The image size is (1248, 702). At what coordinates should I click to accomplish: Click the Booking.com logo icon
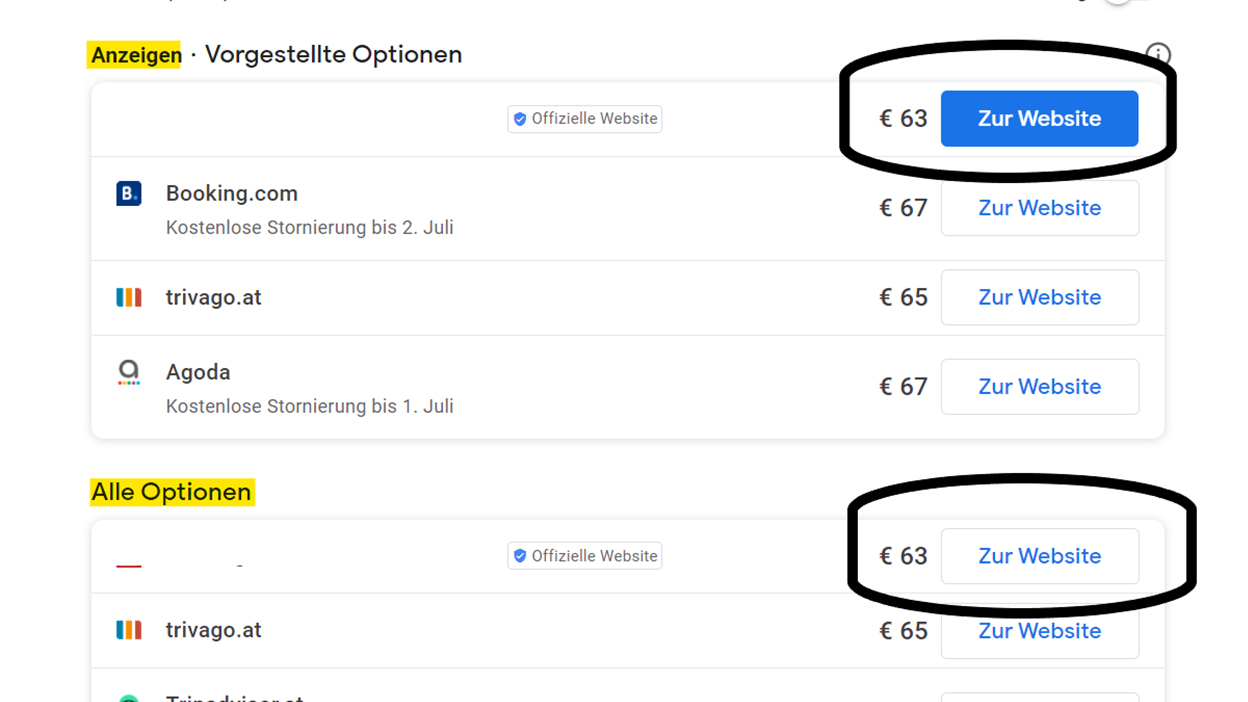click(129, 193)
